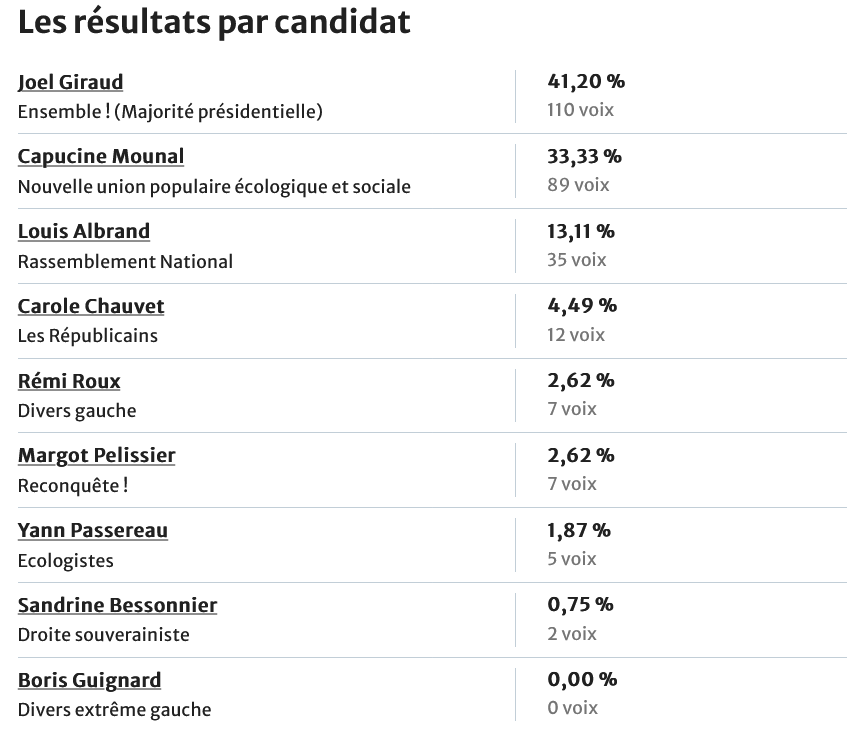Click the 110 voix vote count

(x=580, y=110)
